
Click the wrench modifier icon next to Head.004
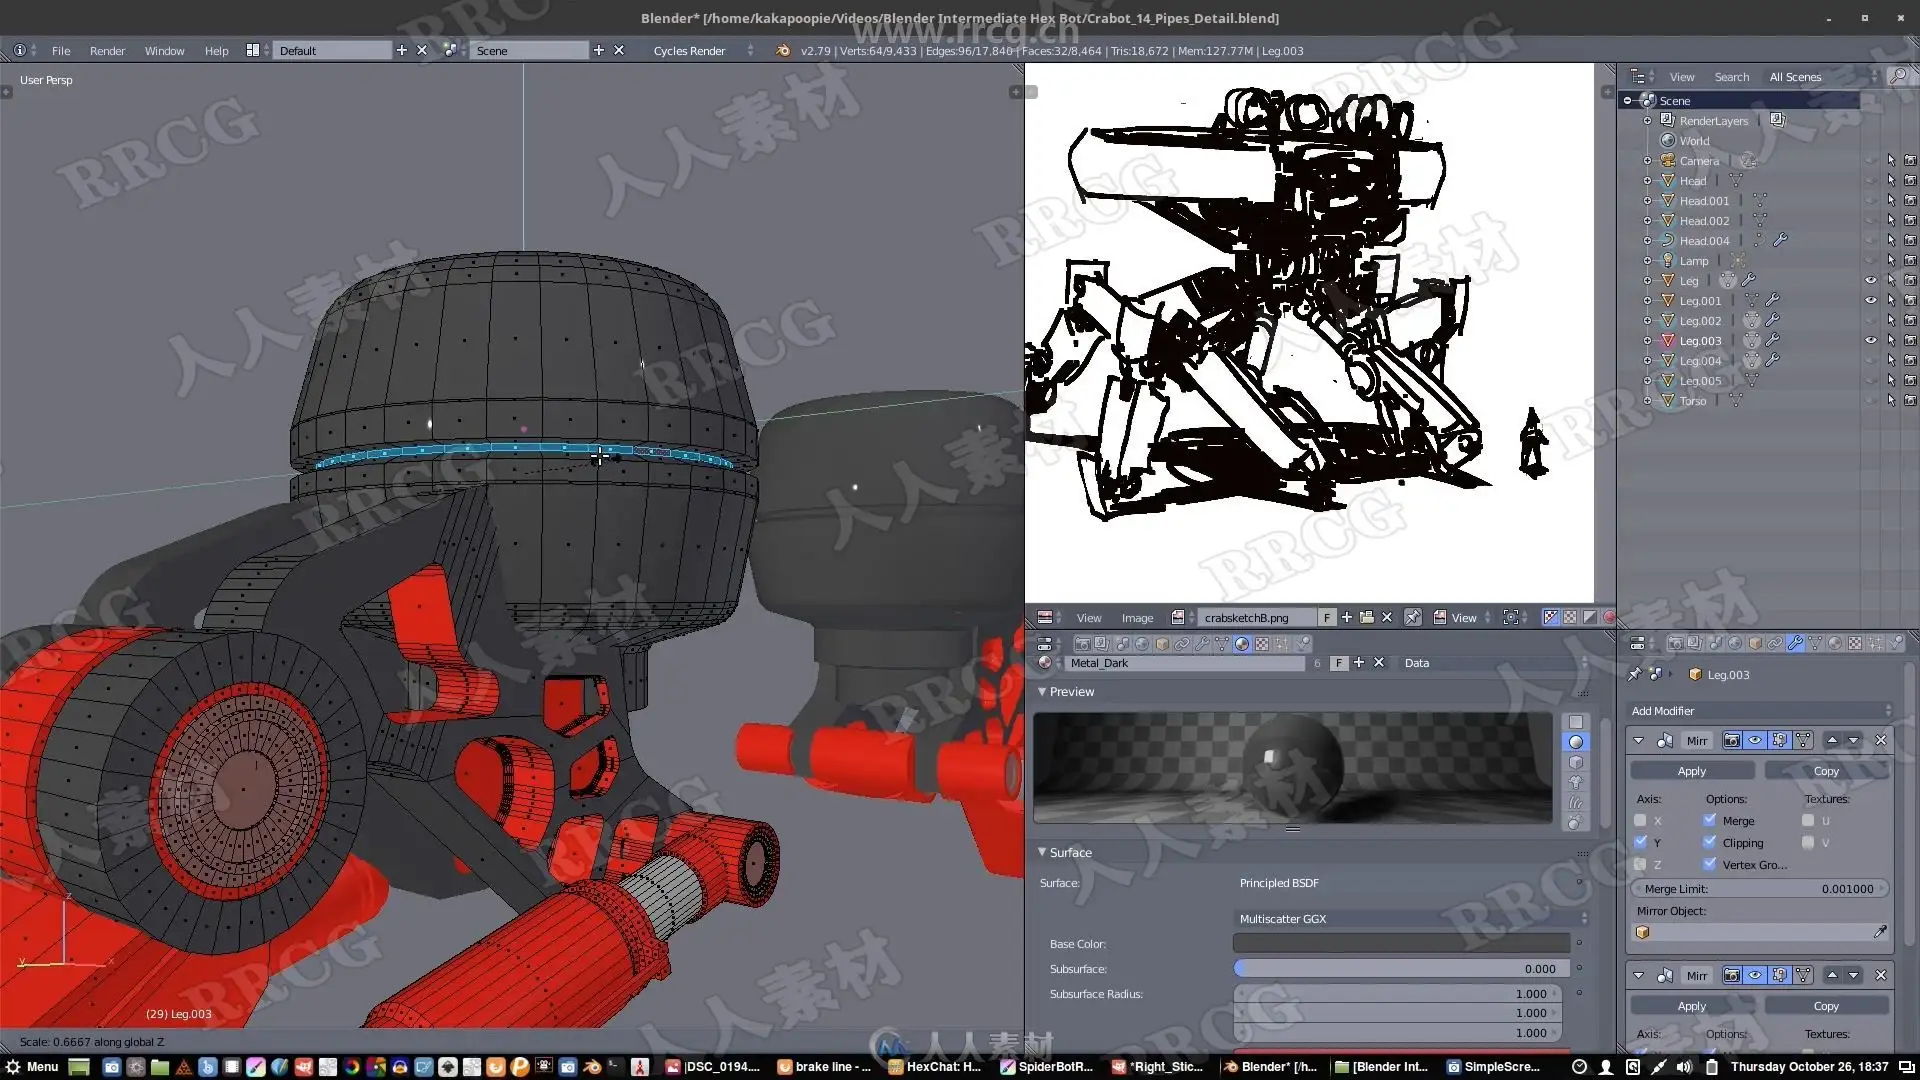1780,241
